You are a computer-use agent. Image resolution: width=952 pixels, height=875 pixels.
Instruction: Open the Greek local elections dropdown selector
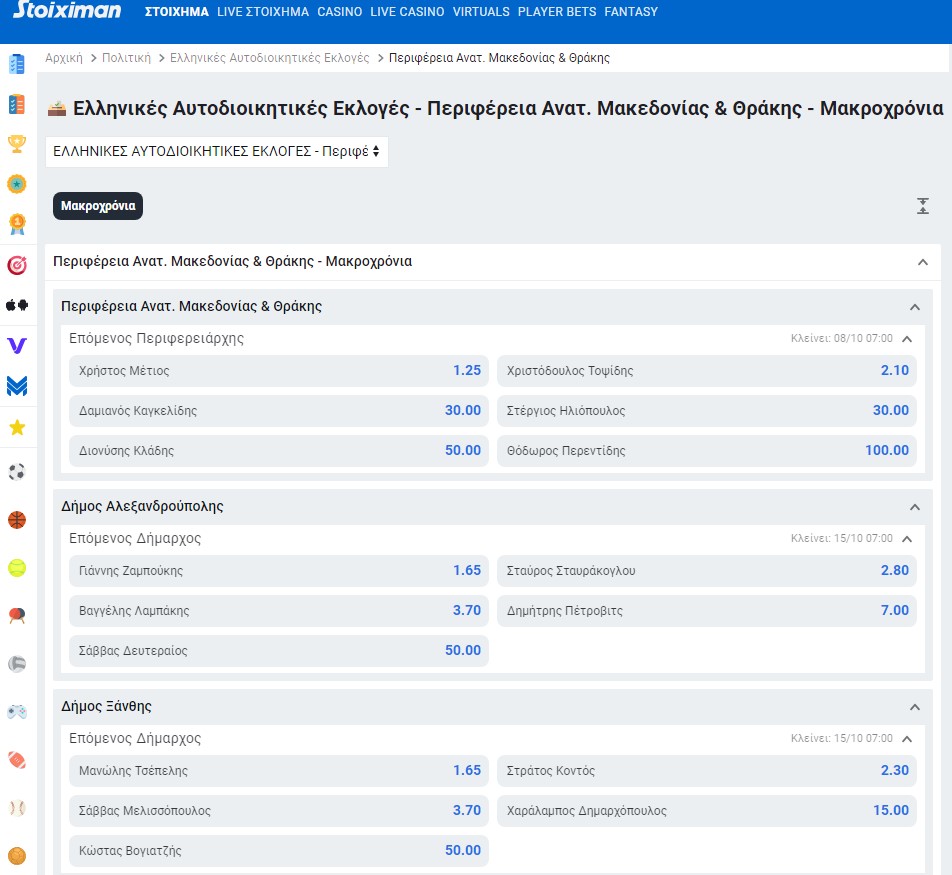pyautogui.click(x=216, y=152)
